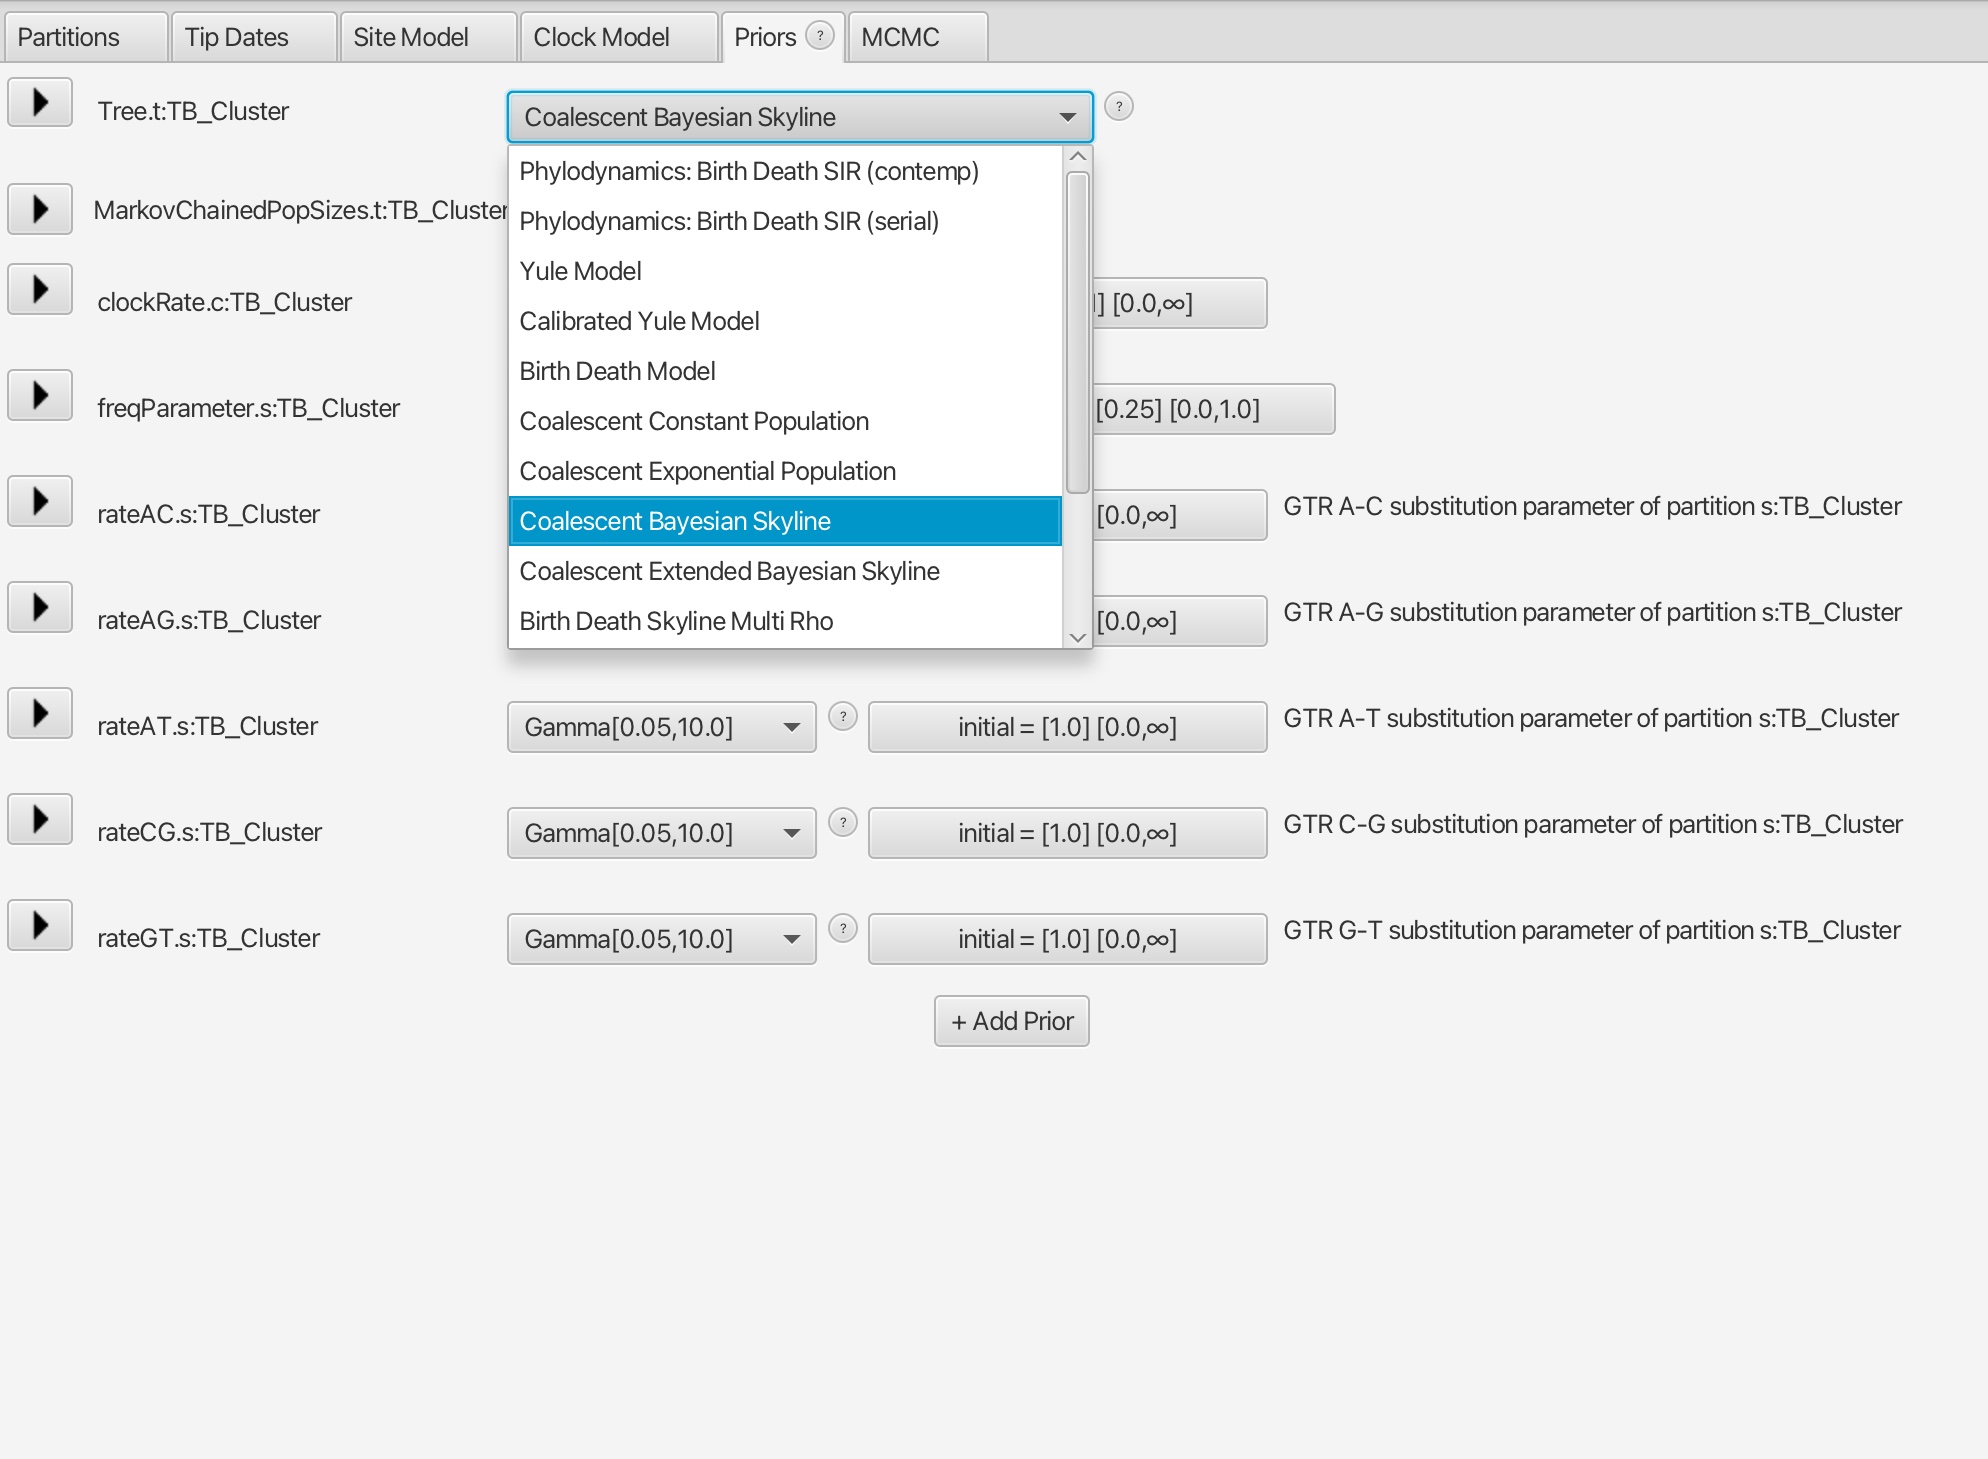
Task: Open rateGT Gamma distribution dropdown
Action: [x=661, y=939]
